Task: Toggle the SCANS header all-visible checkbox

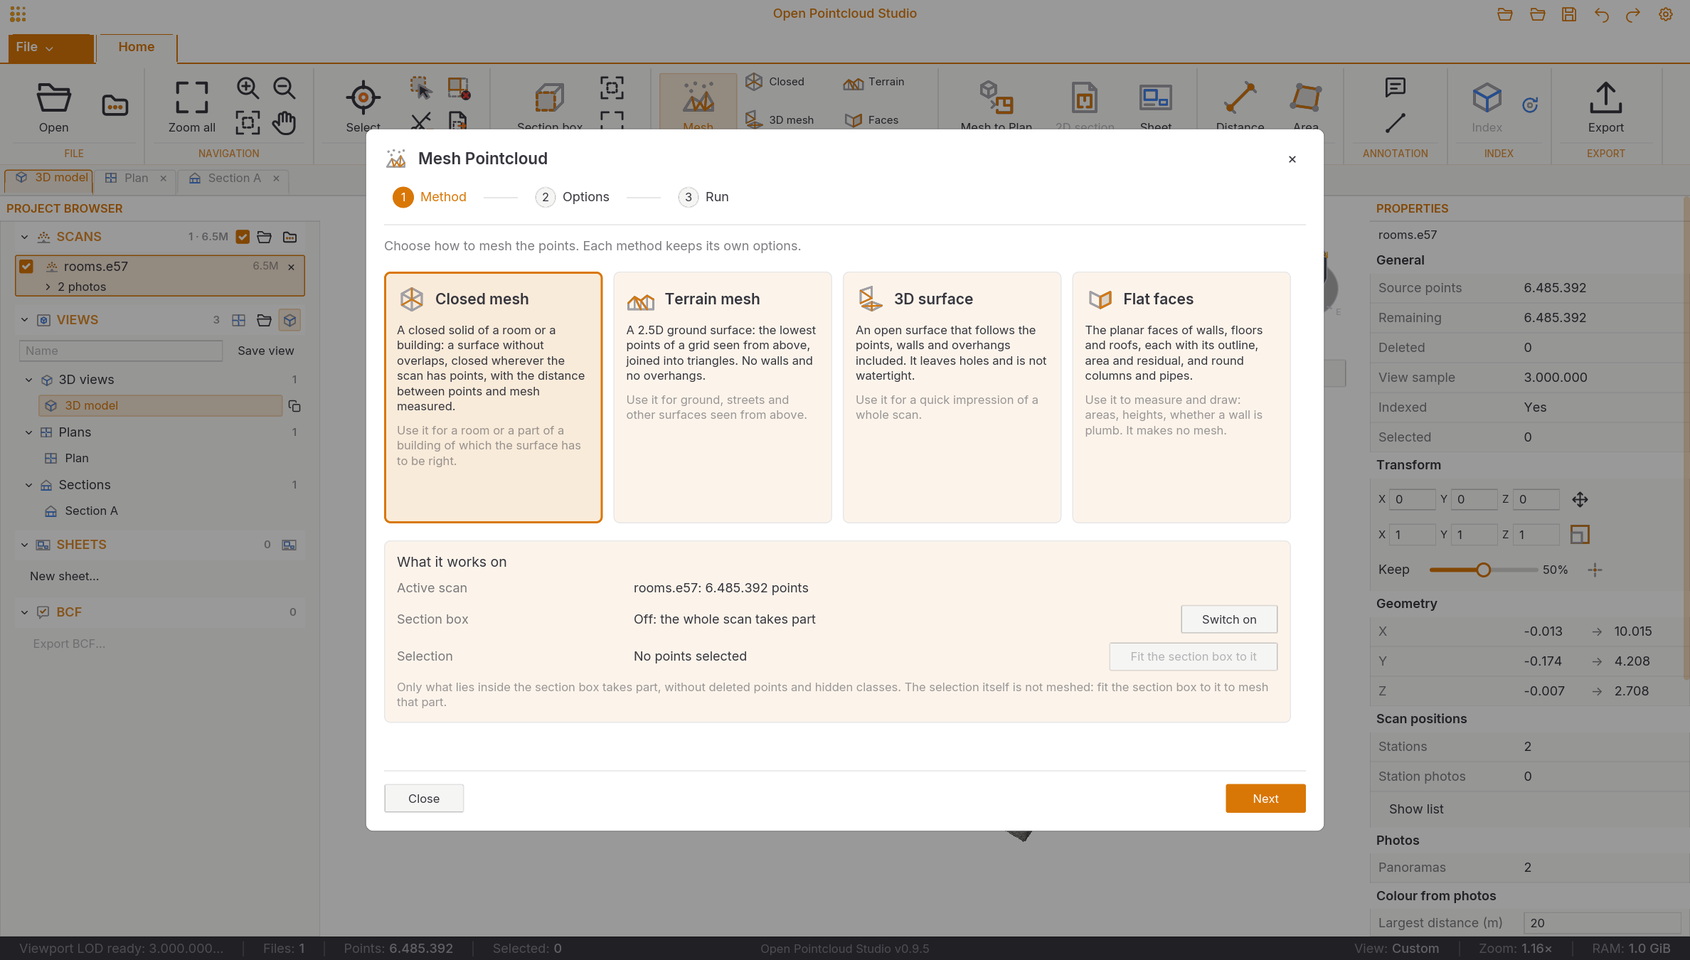Action: [x=243, y=237]
